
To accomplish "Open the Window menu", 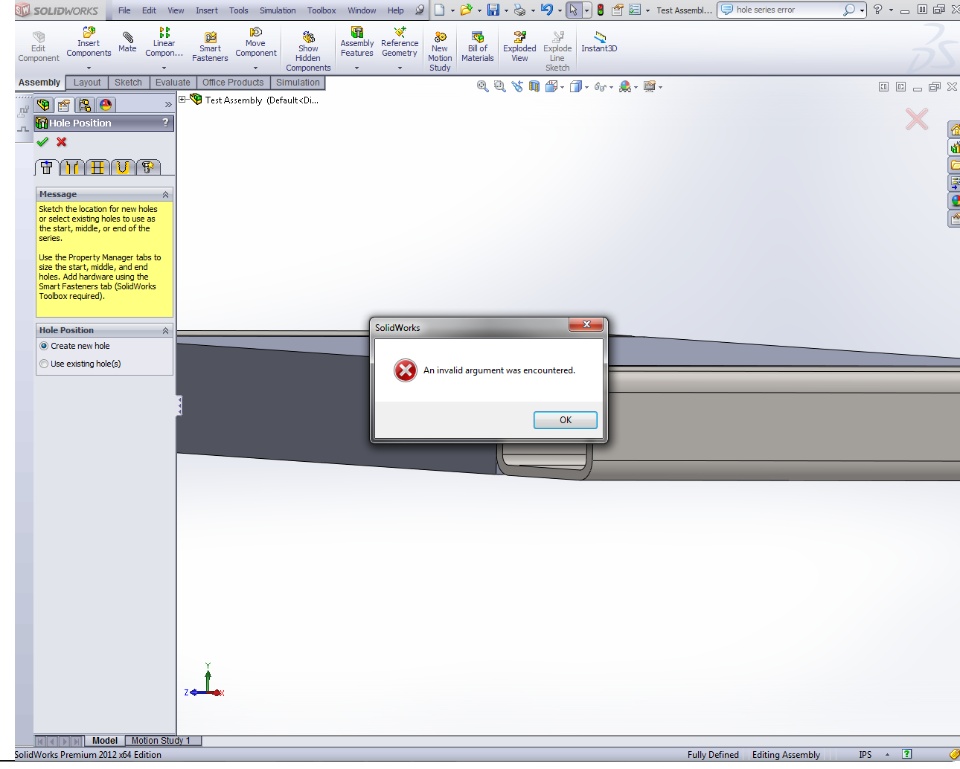I will click(362, 10).
